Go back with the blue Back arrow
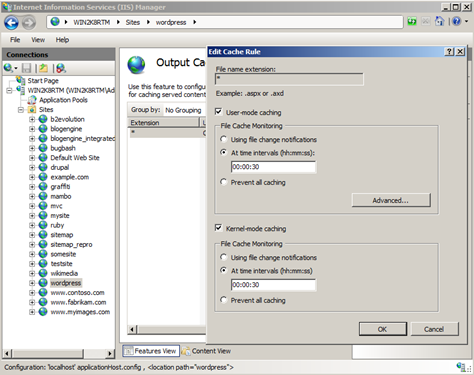Screen dimensions: 474x375 tap(11, 23)
